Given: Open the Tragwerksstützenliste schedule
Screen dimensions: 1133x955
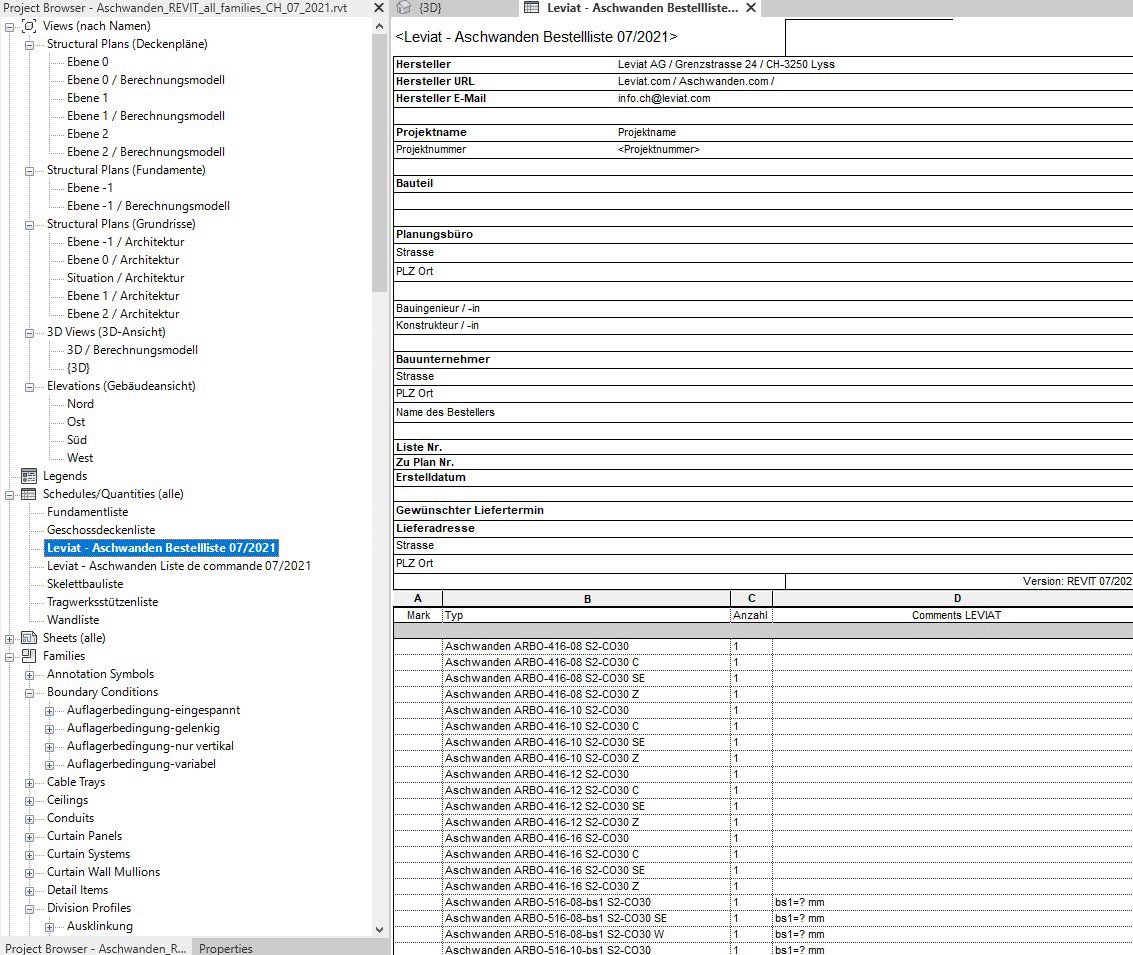Looking at the screenshot, I should (x=102, y=602).
